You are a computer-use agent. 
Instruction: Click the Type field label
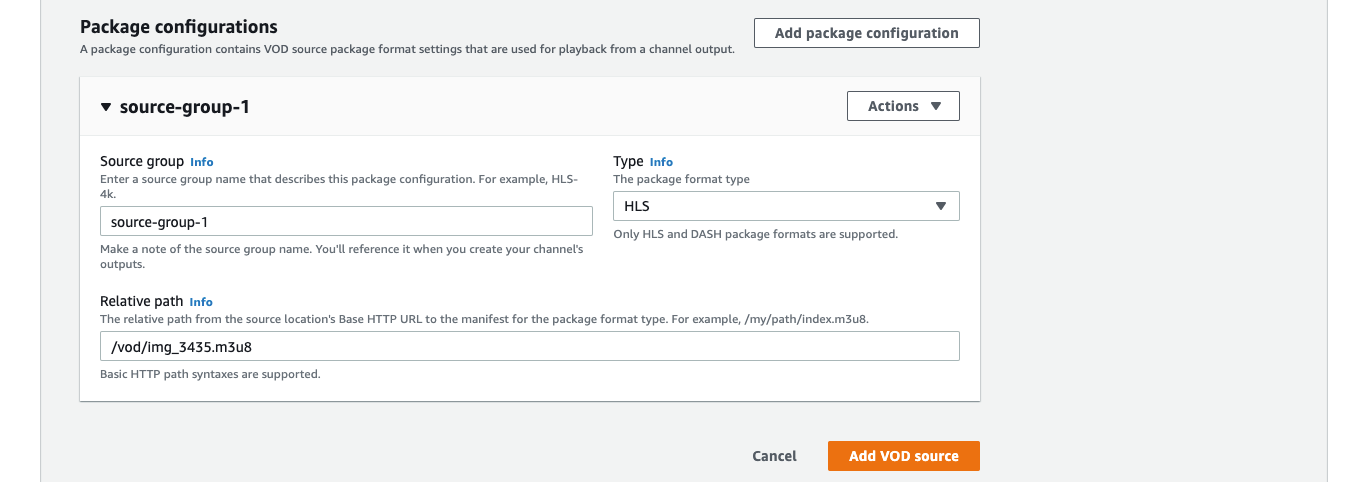[628, 161]
